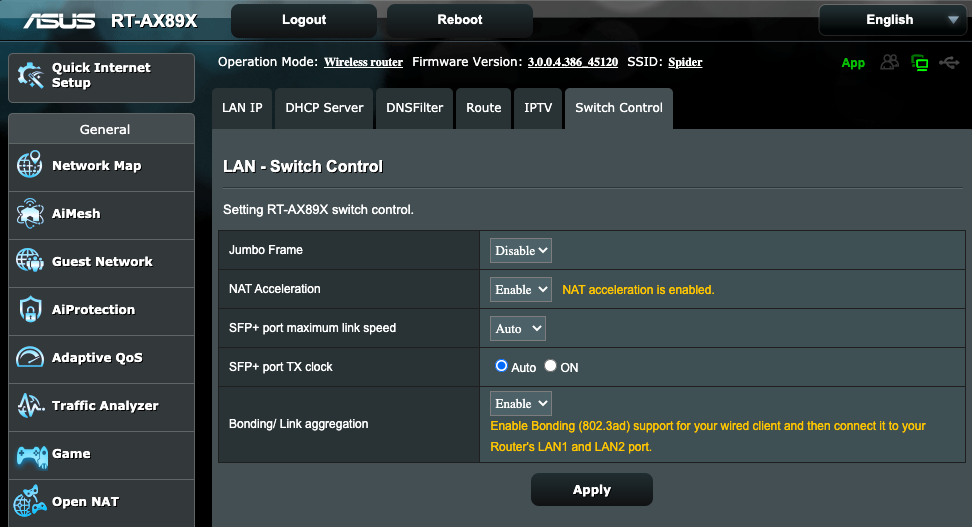The image size is (972, 527).
Task: Click the 'LAN - Switch Control' heading
Action: (x=303, y=166)
